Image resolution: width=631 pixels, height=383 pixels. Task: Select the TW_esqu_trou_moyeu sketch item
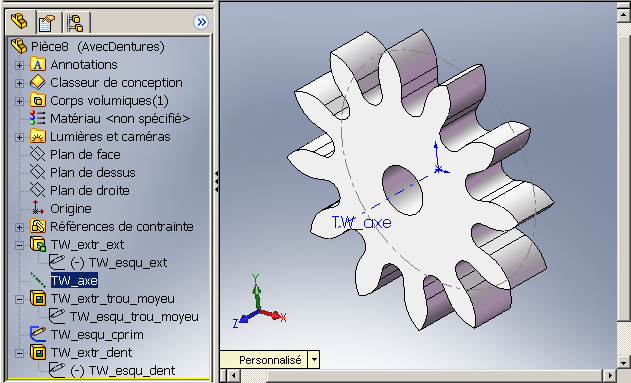pyautogui.click(x=124, y=317)
